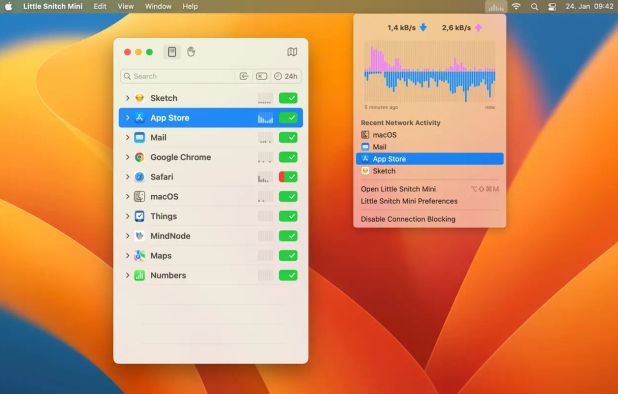Click the macOS Finder icon in the list
This screenshot has width=618, height=394.
(140, 197)
